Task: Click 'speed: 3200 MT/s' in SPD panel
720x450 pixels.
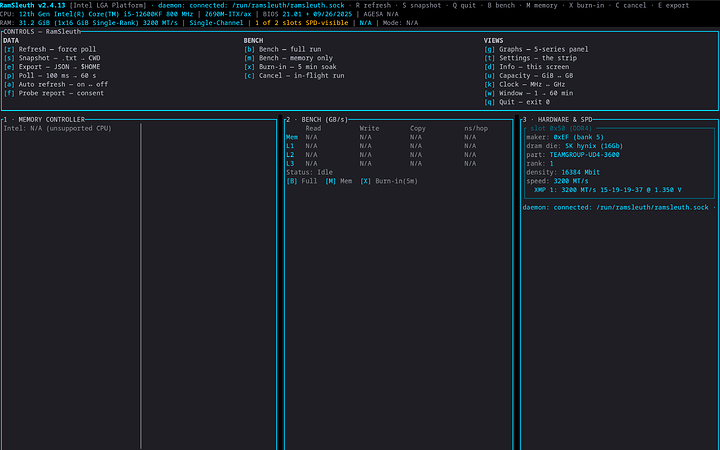Action: (557, 181)
